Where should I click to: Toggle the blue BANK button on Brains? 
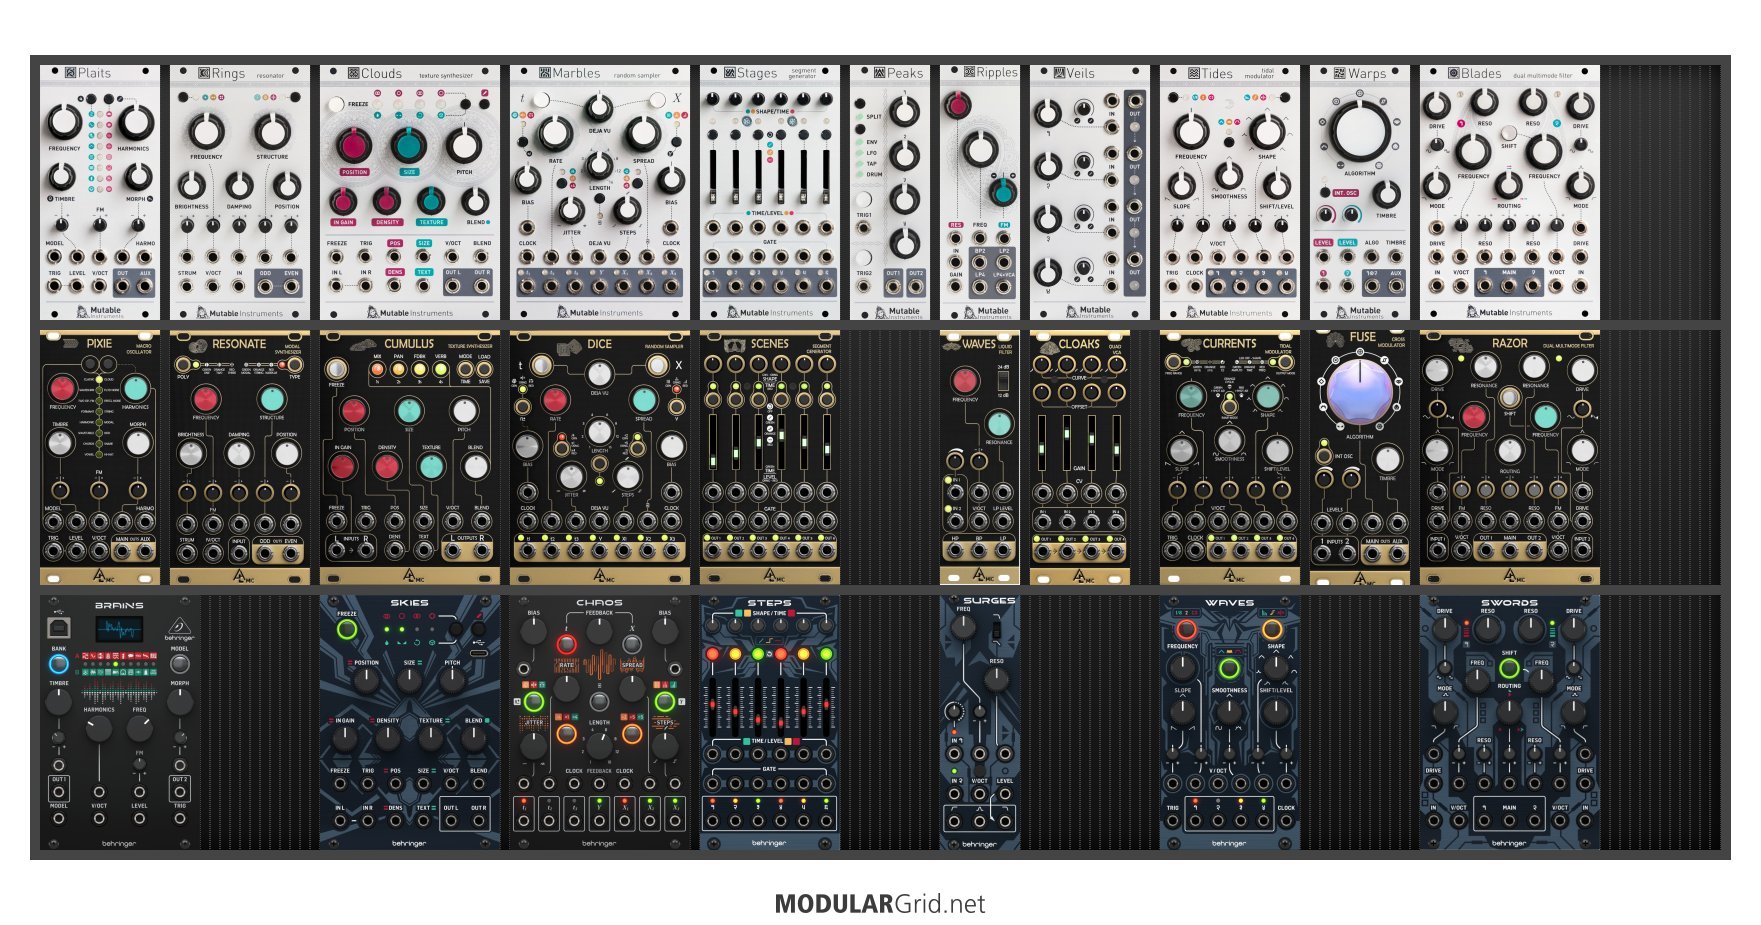click(59, 664)
